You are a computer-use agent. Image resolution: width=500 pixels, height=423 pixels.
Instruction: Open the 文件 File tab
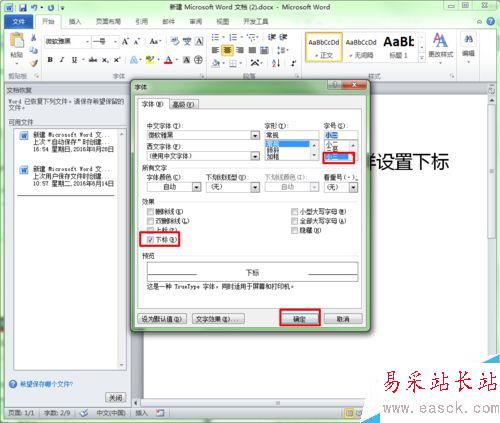pyautogui.click(x=19, y=22)
